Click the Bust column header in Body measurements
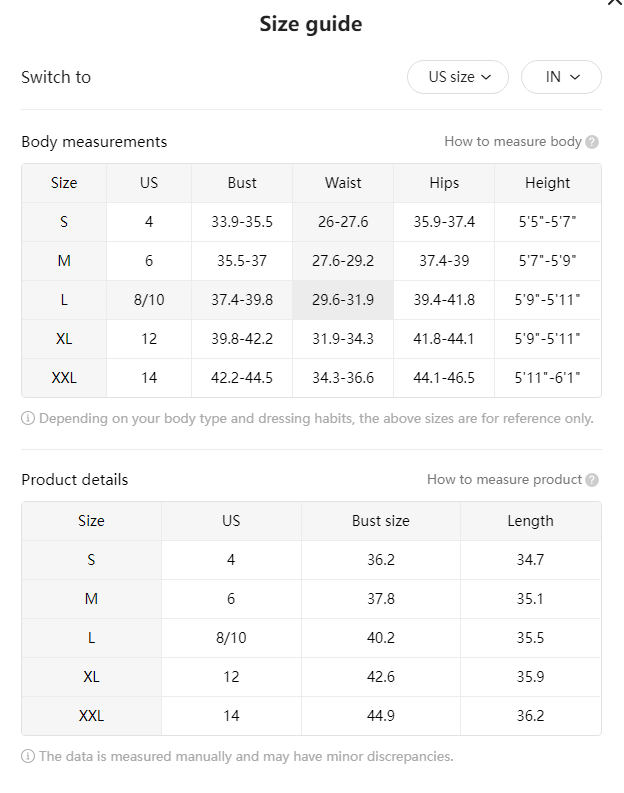624x793 pixels. [x=242, y=183]
